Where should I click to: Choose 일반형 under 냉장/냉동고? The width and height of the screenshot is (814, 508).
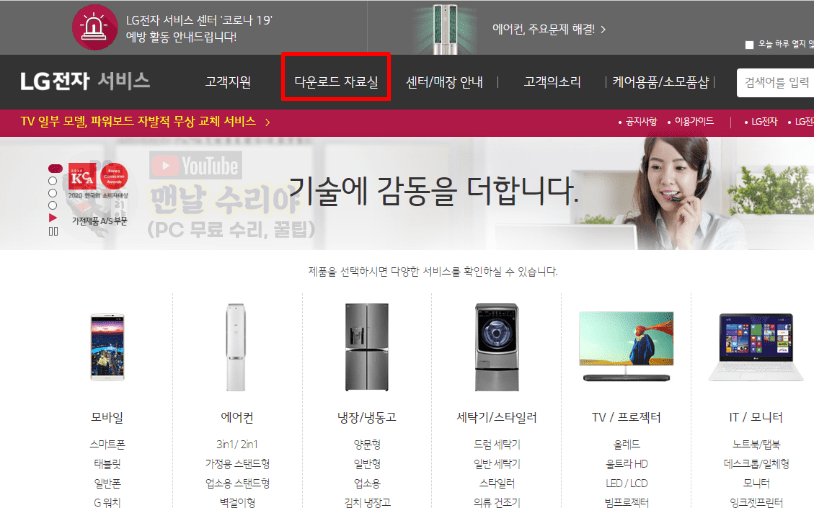click(x=367, y=463)
